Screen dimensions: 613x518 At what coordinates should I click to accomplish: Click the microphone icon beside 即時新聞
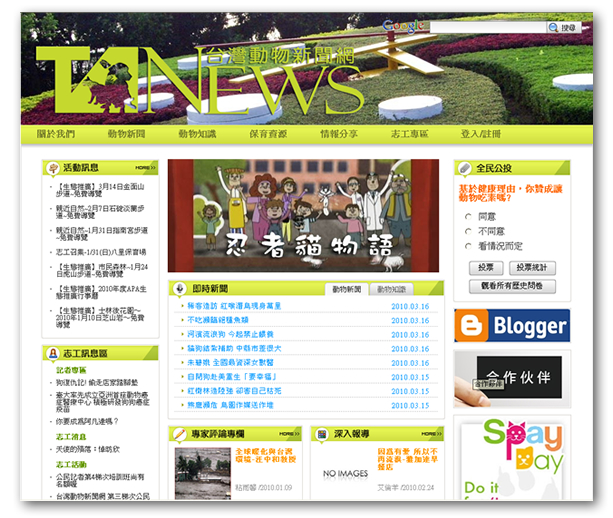click(x=179, y=289)
